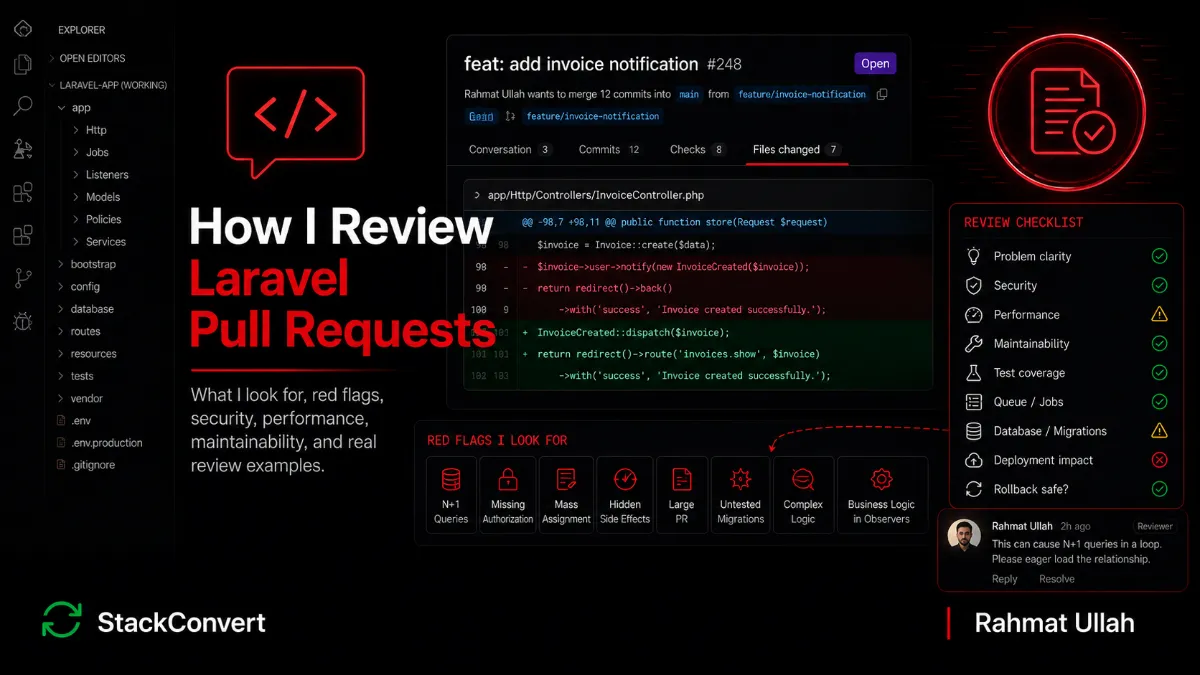
Task: Click Reply under Rahmat Ullah's comment
Action: click(1005, 579)
